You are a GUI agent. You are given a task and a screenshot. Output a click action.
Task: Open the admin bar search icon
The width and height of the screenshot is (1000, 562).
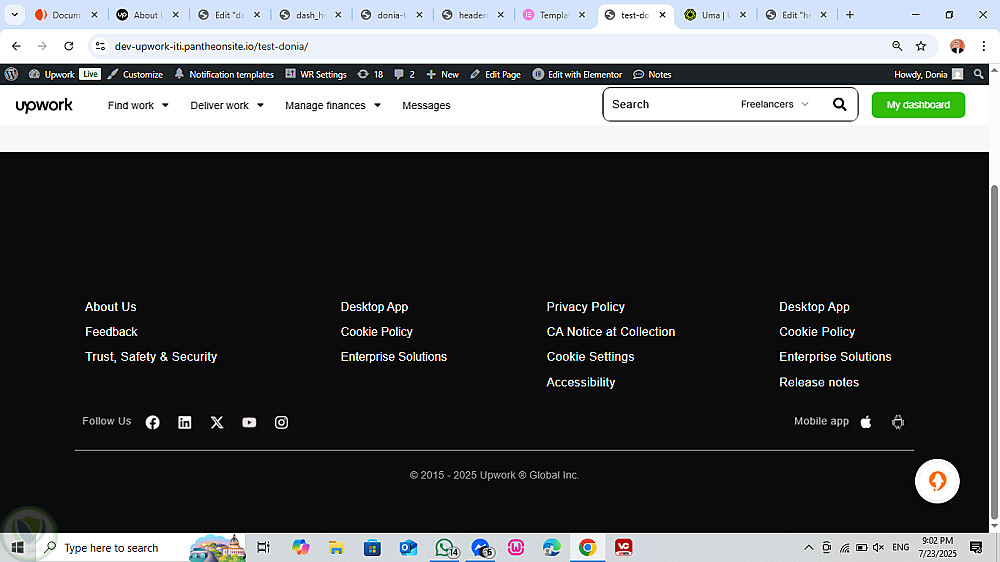978,75
